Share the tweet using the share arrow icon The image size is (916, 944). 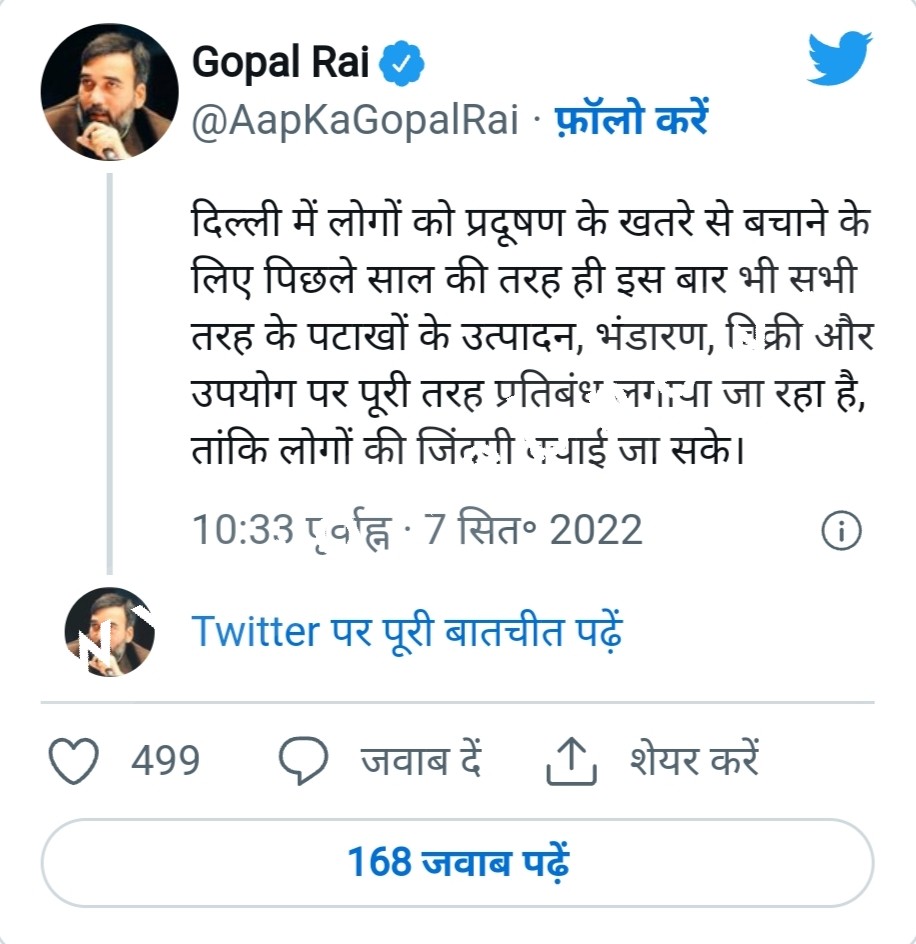[569, 760]
